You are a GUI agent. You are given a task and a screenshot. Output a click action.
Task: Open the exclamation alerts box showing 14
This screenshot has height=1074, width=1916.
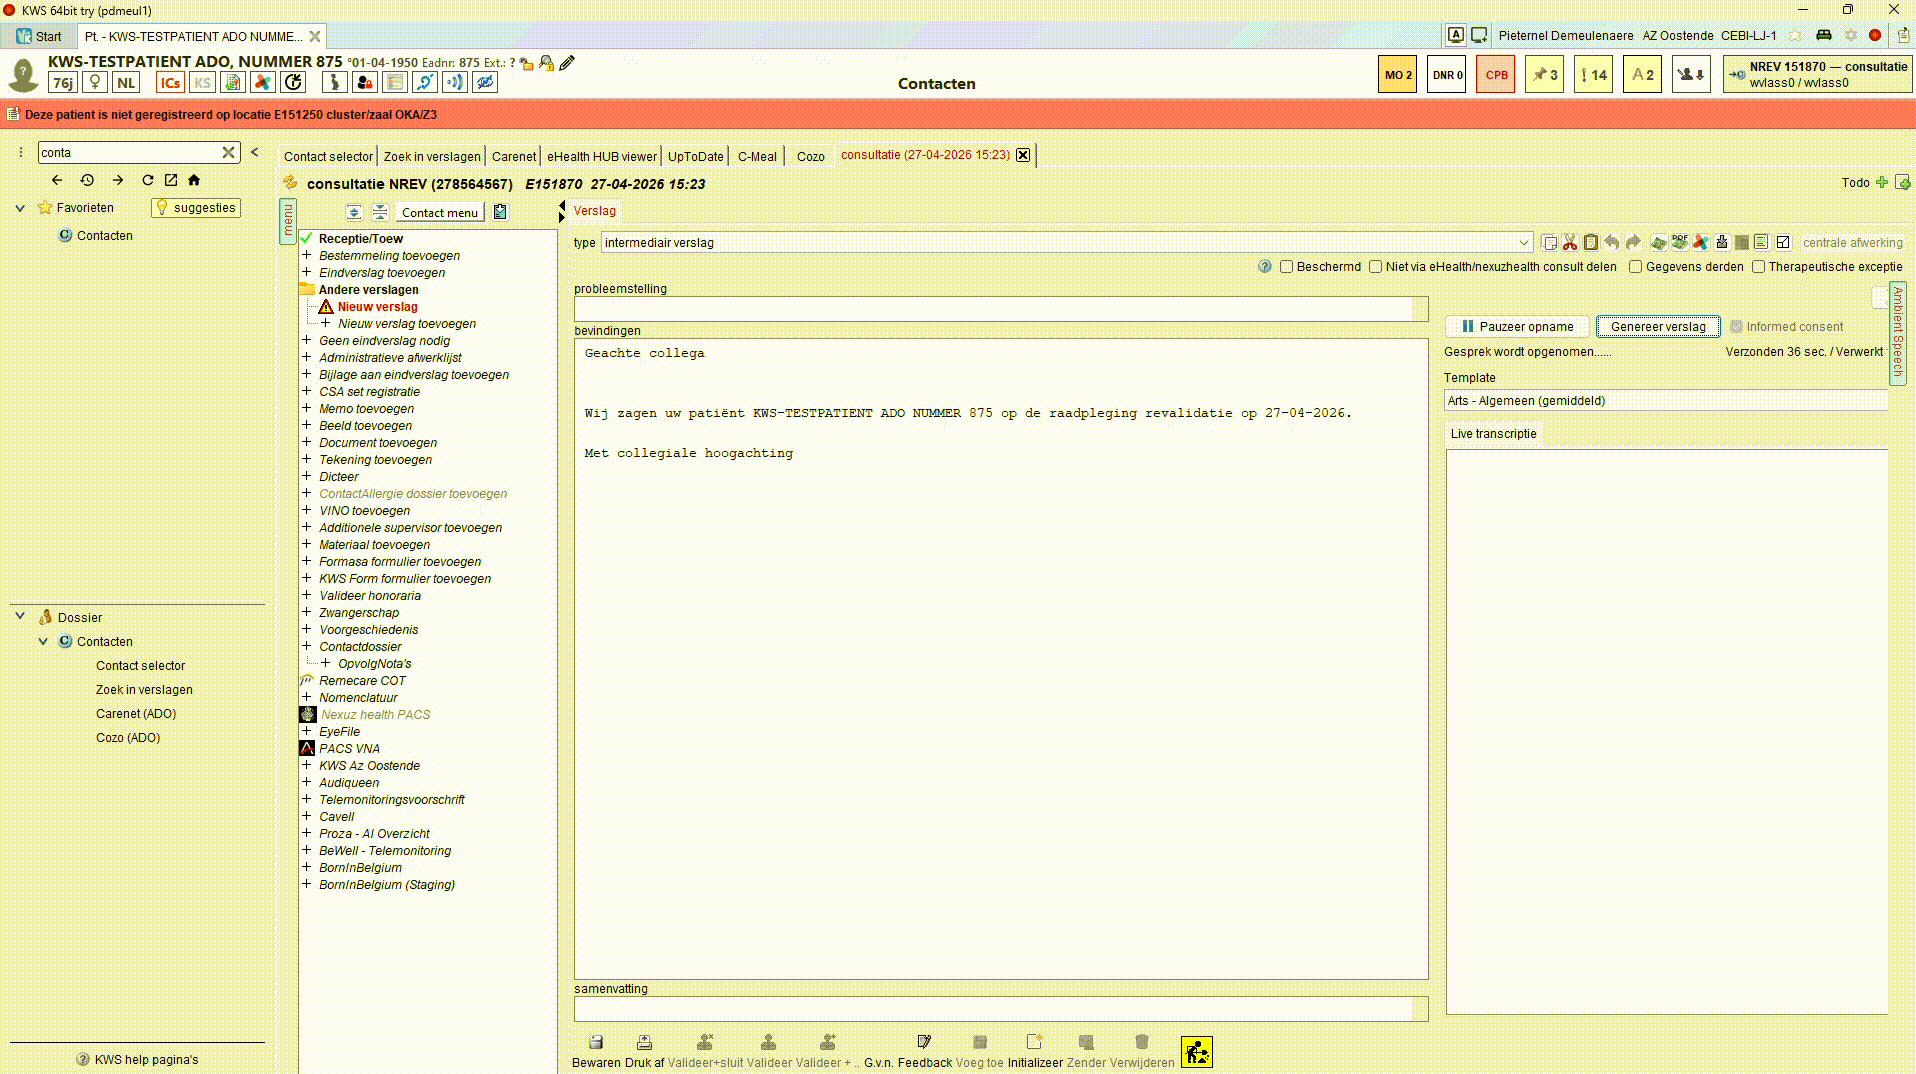coord(1594,75)
